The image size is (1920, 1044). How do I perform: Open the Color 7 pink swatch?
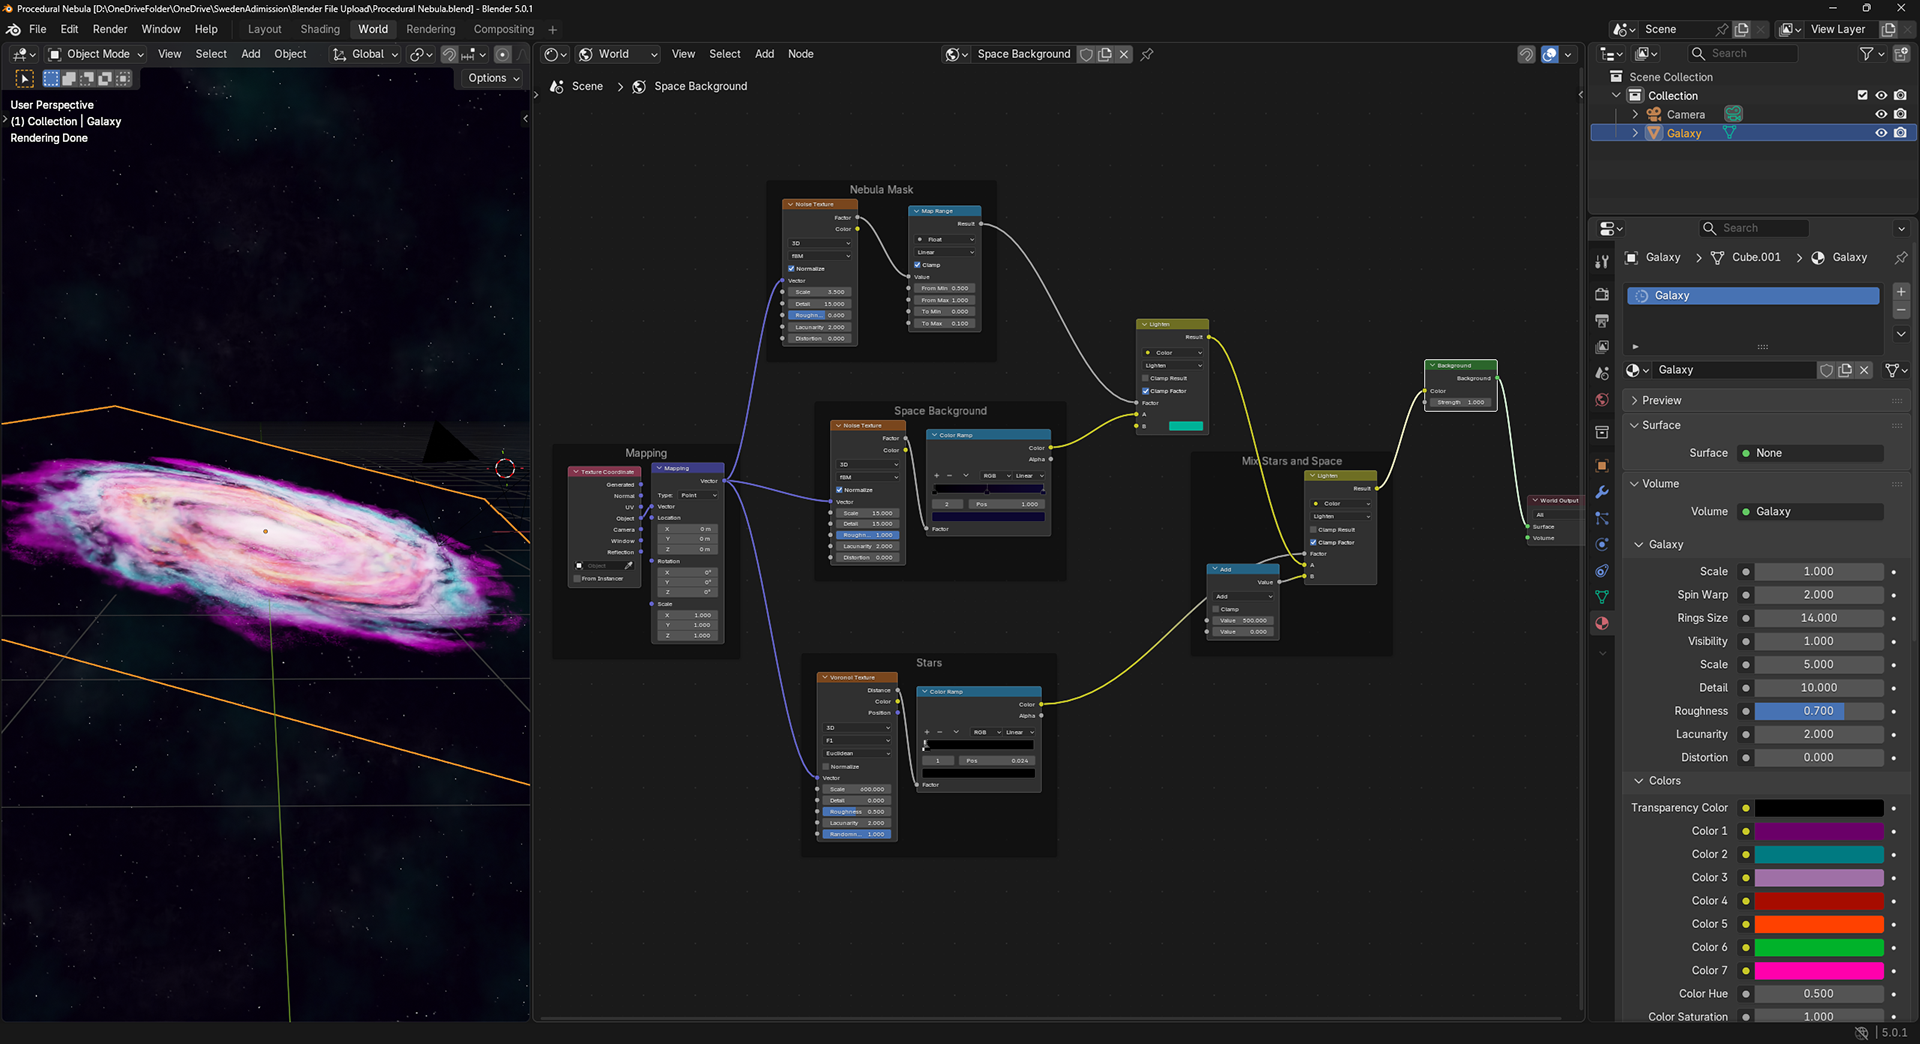click(x=1819, y=971)
